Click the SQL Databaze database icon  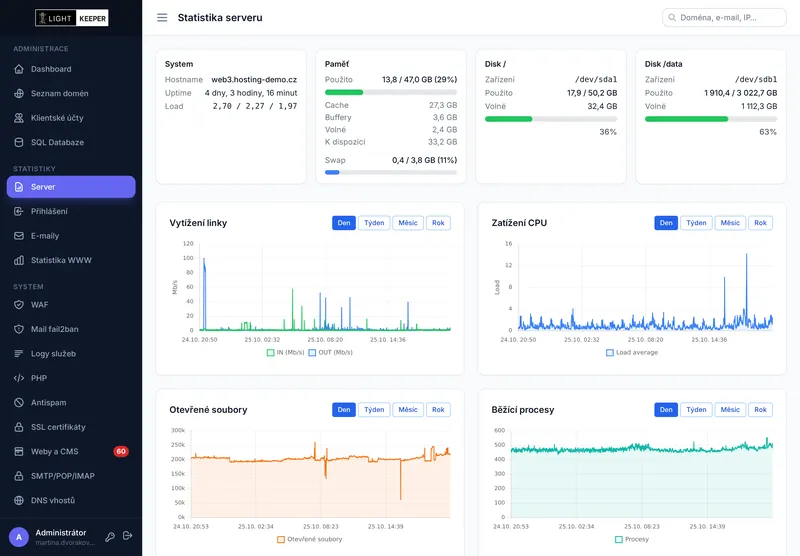(x=19, y=142)
